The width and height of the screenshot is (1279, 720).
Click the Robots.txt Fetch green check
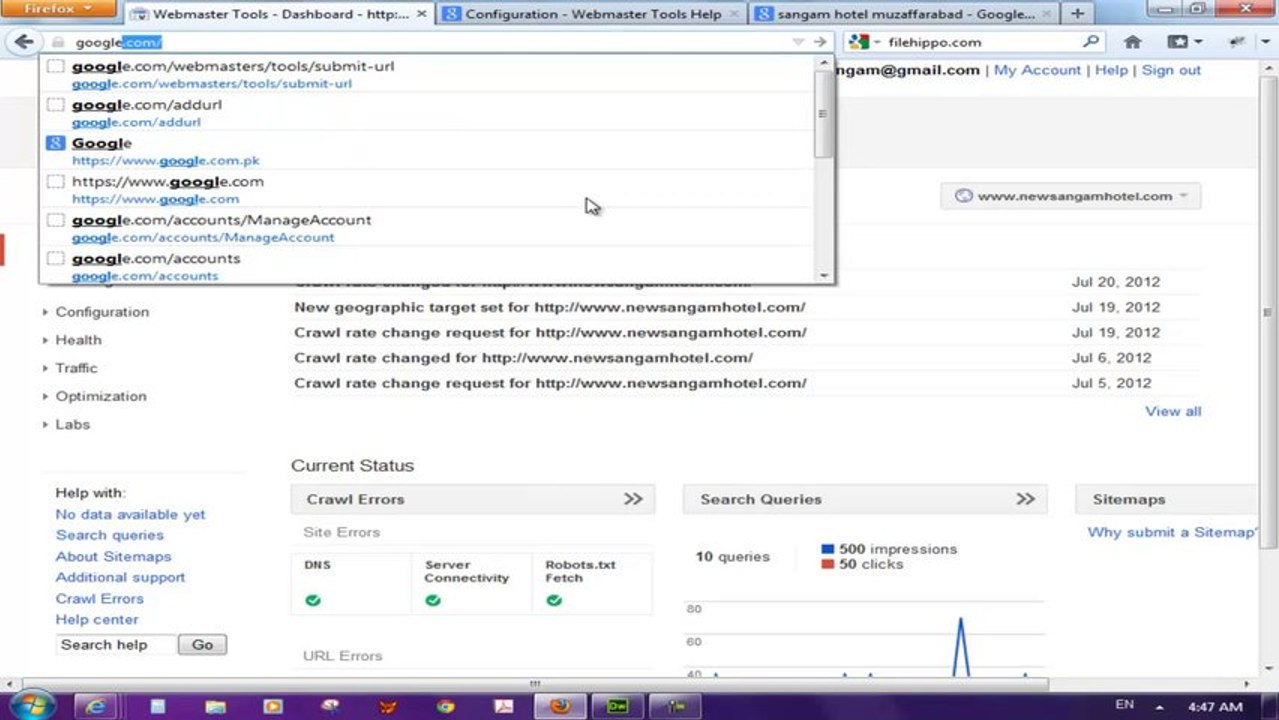[x=554, y=600]
